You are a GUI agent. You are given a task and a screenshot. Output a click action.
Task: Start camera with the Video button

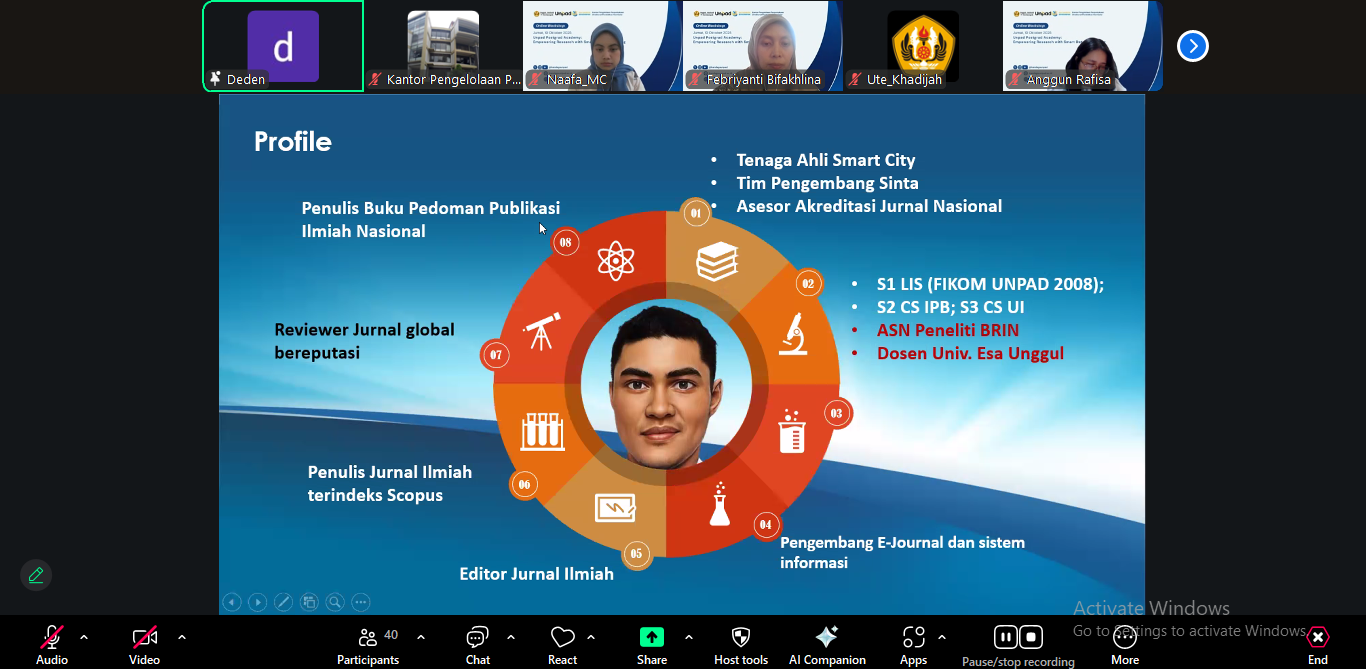coord(144,645)
